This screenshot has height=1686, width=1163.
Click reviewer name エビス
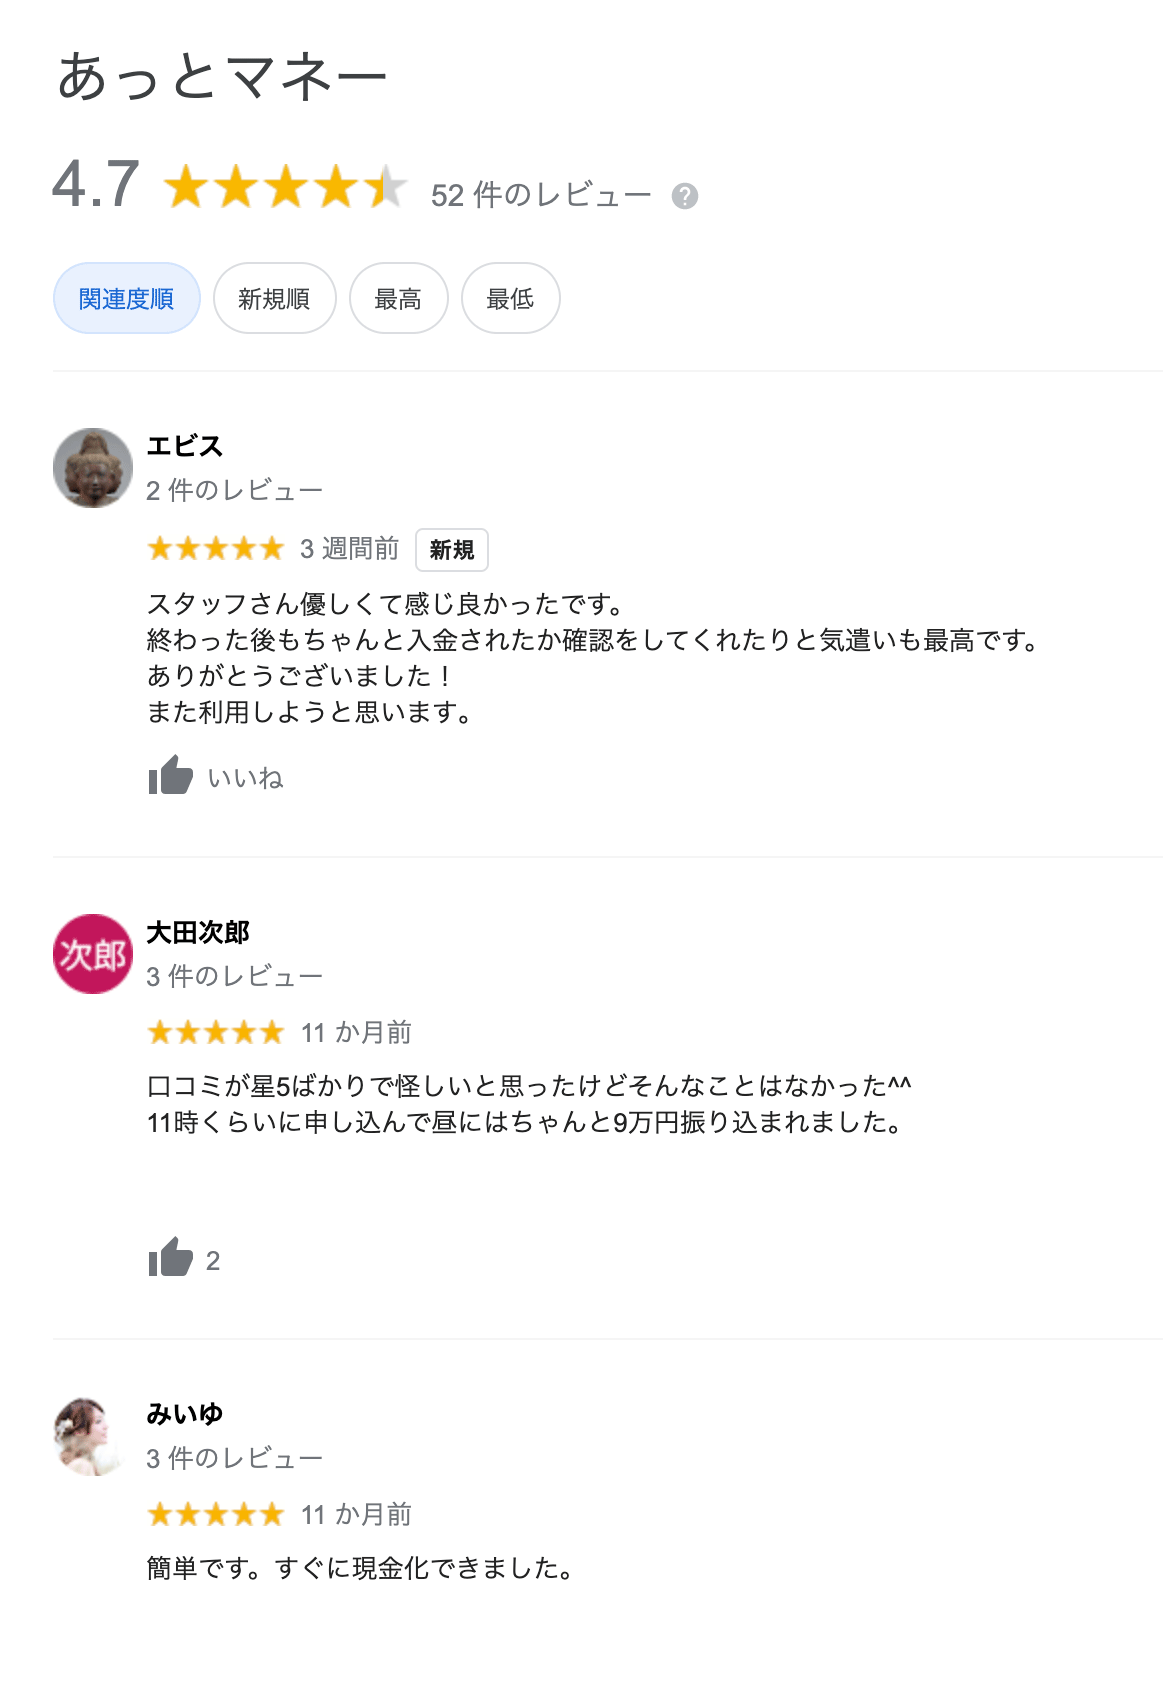tap(185, 446)
